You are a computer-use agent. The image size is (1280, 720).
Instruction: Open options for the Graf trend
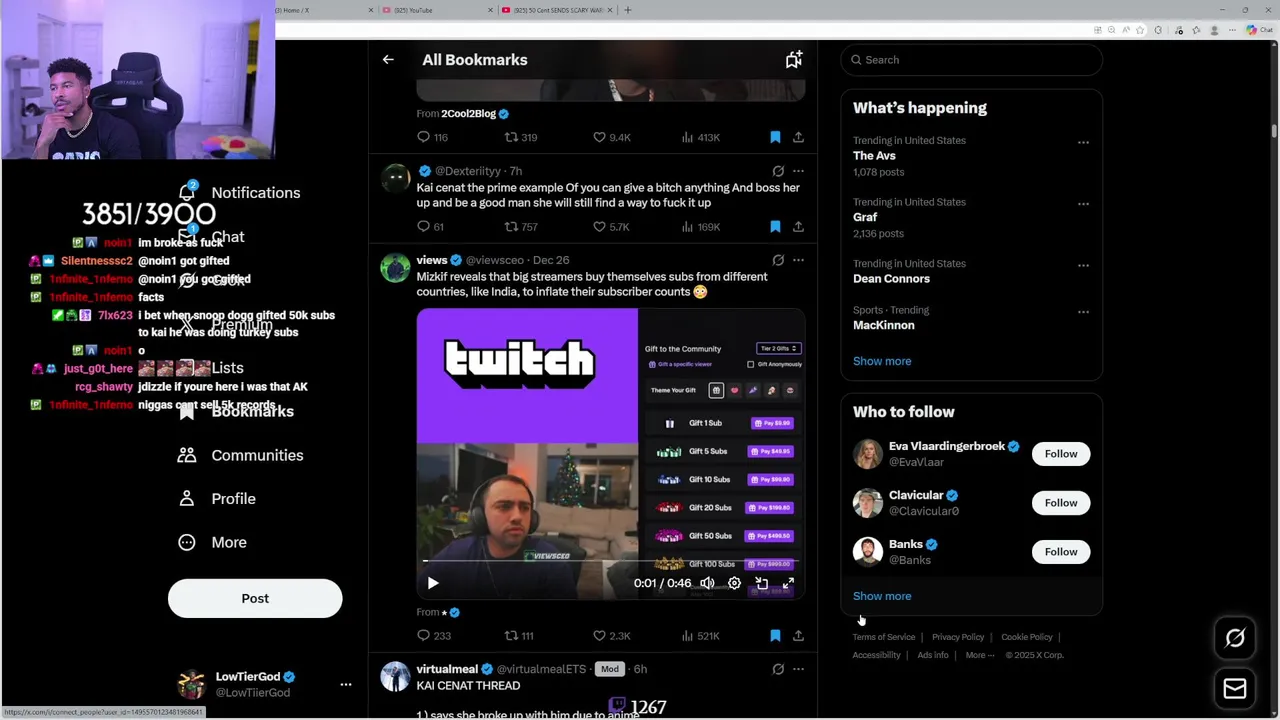pyautogui.click(x=1083, y=204)
